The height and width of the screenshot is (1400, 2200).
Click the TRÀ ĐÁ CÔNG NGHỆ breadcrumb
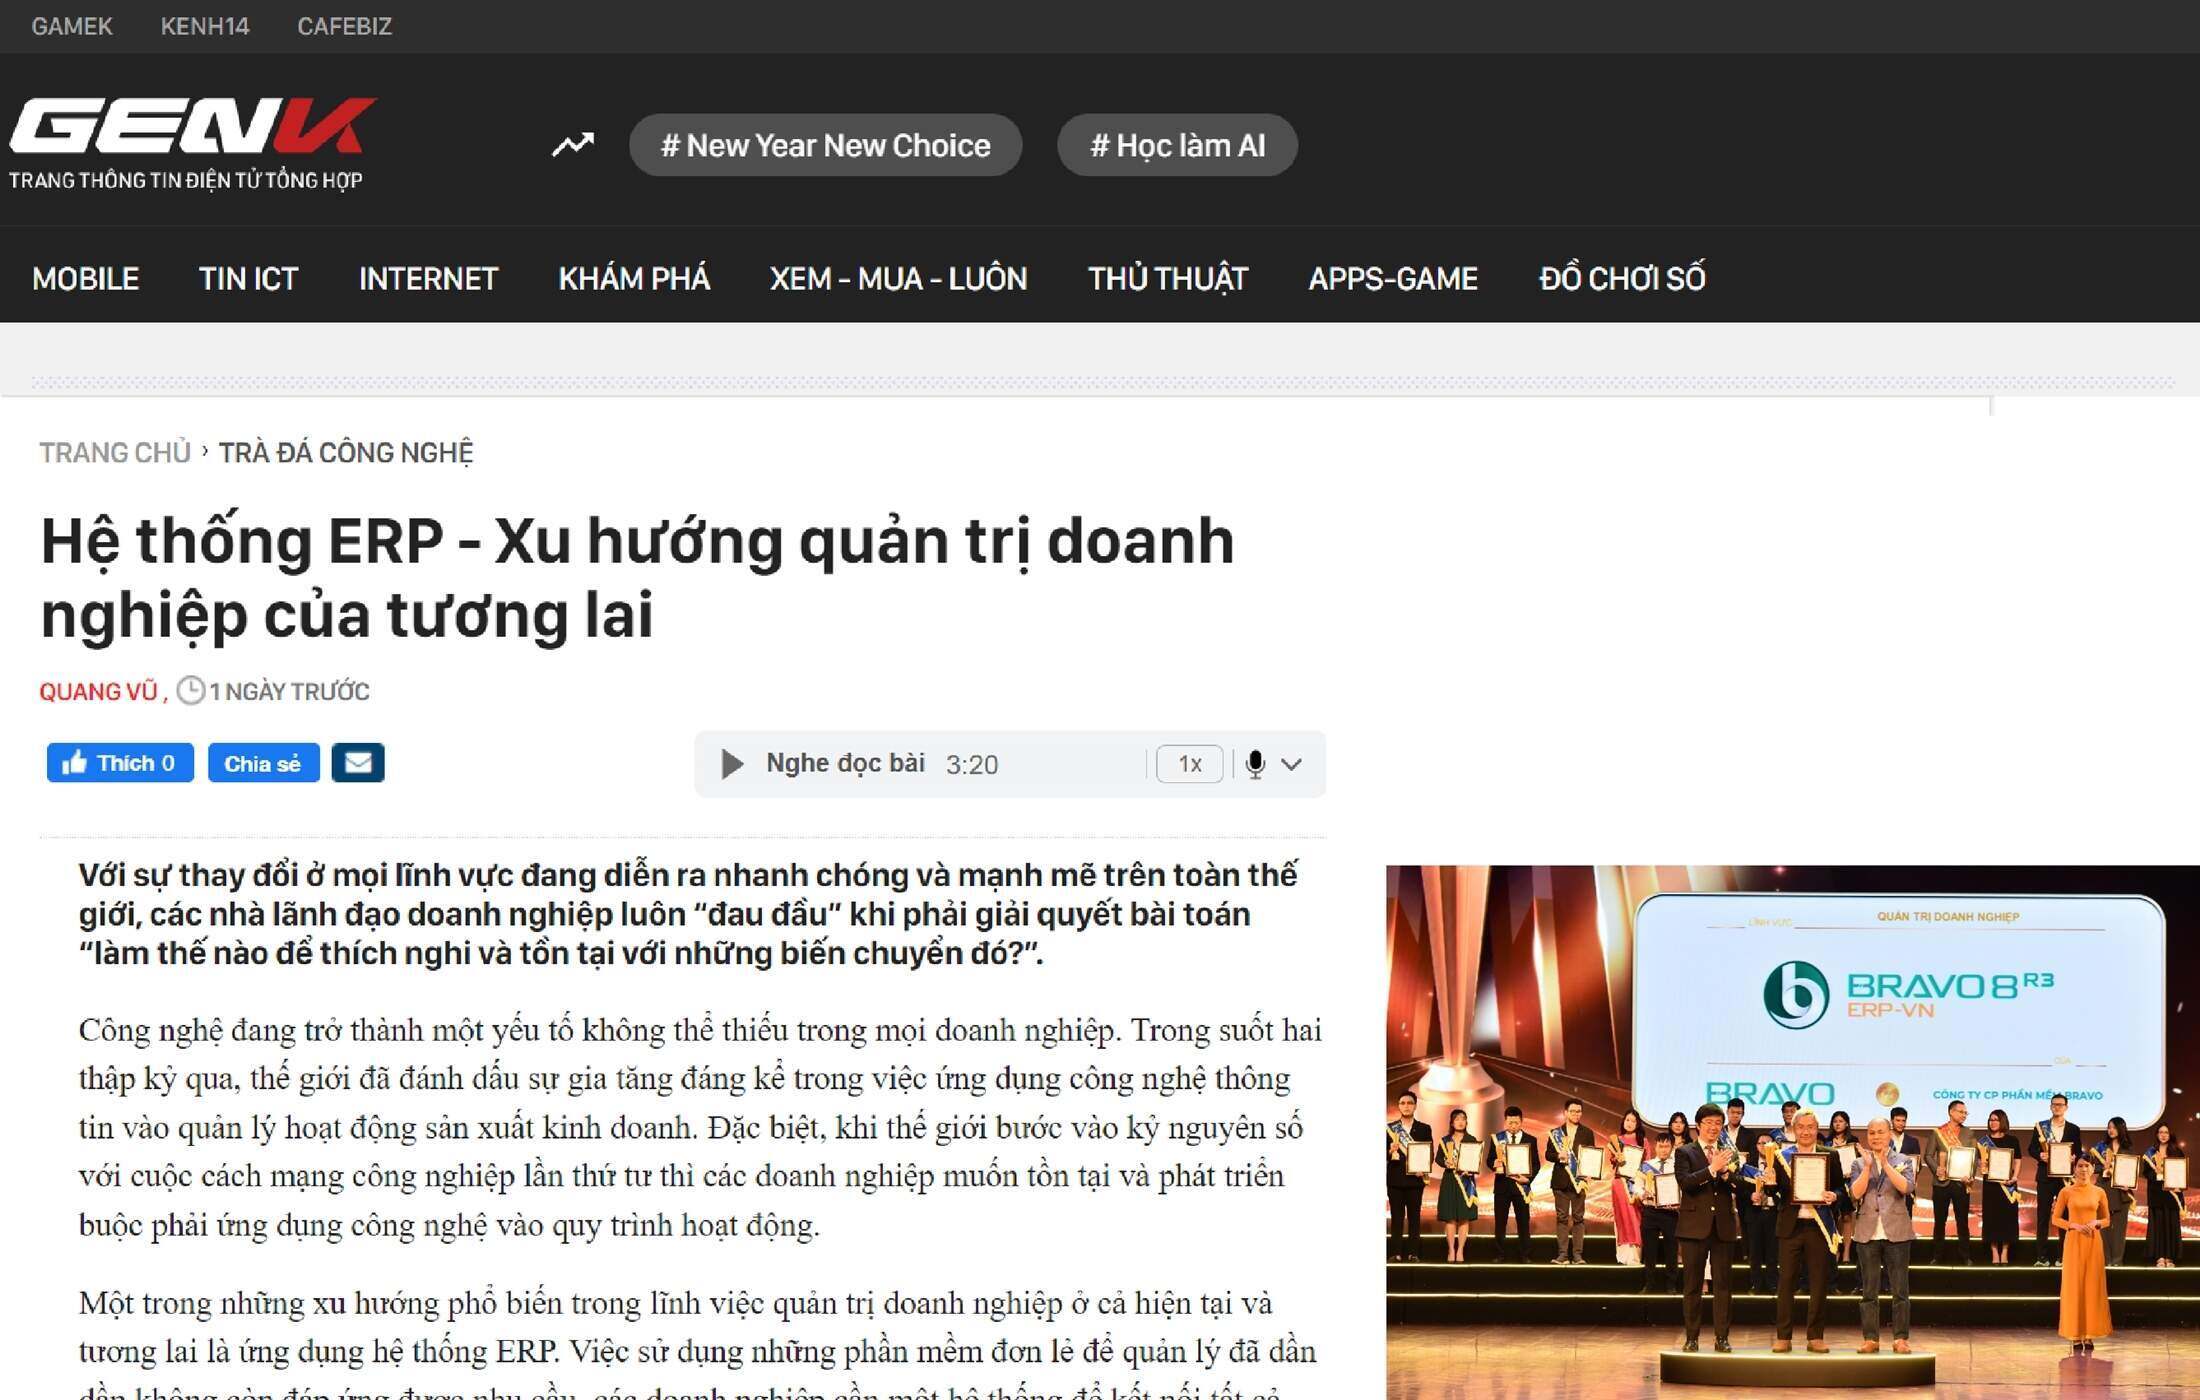coord(346,453)
